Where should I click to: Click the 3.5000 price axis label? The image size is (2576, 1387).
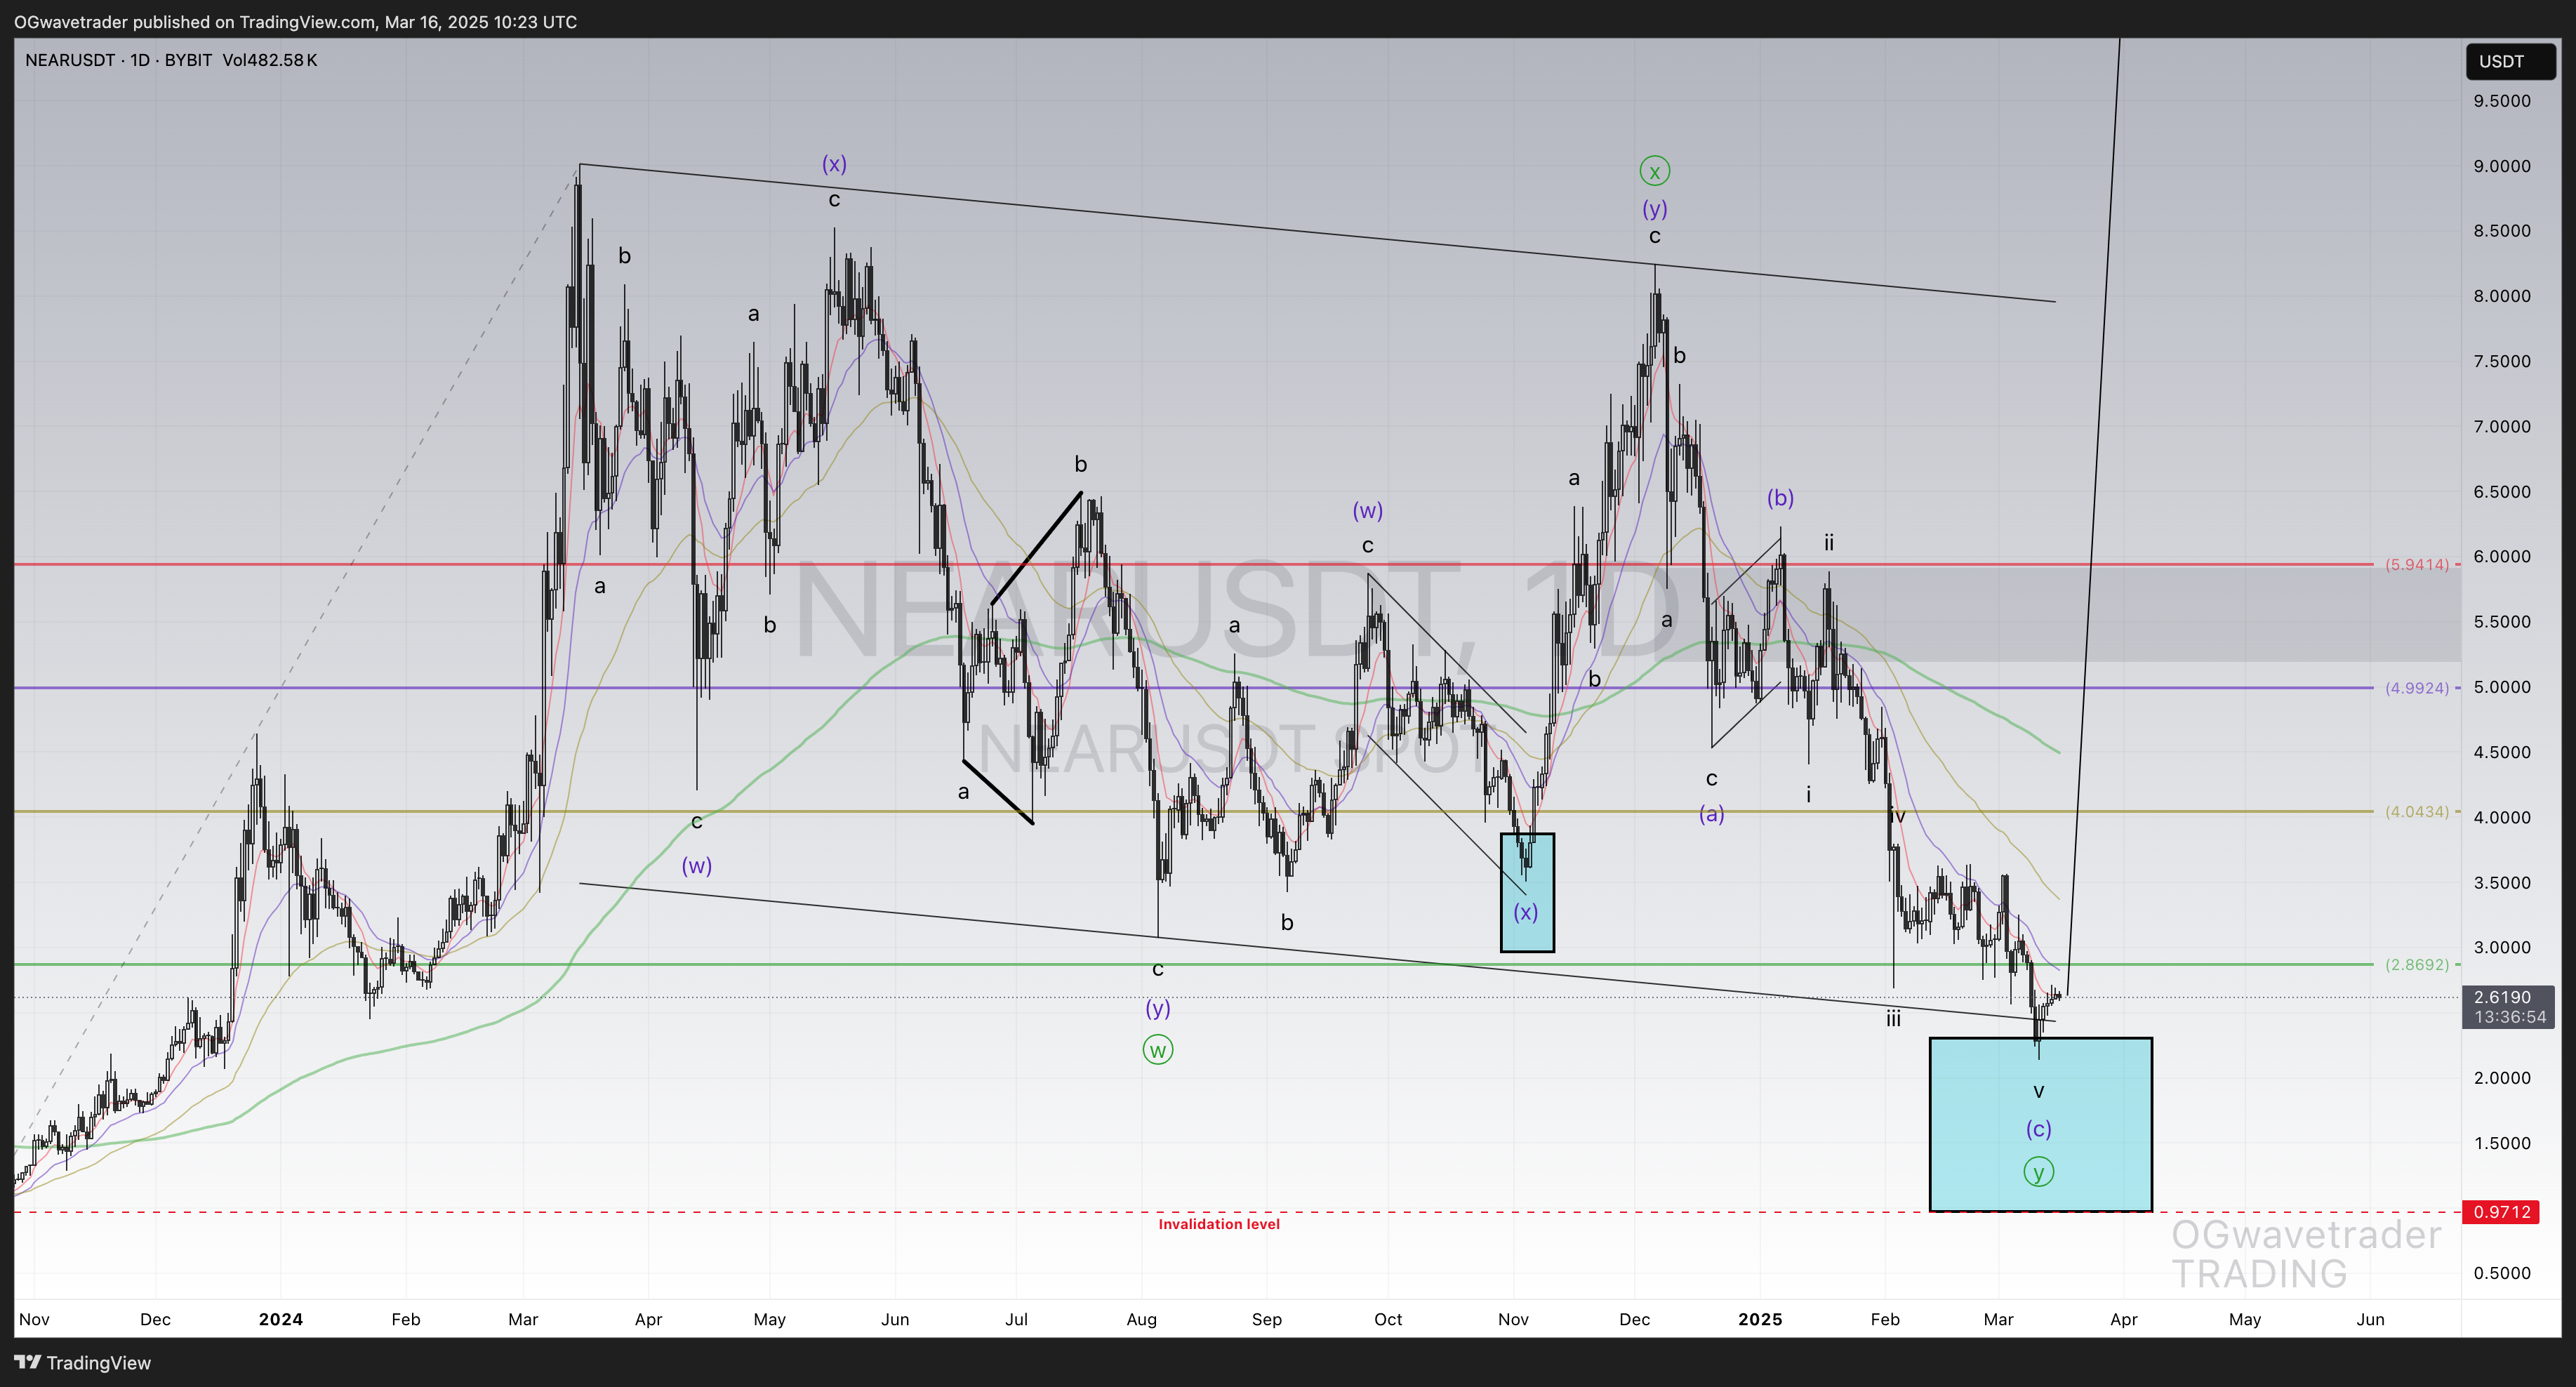click(2502, 883)
